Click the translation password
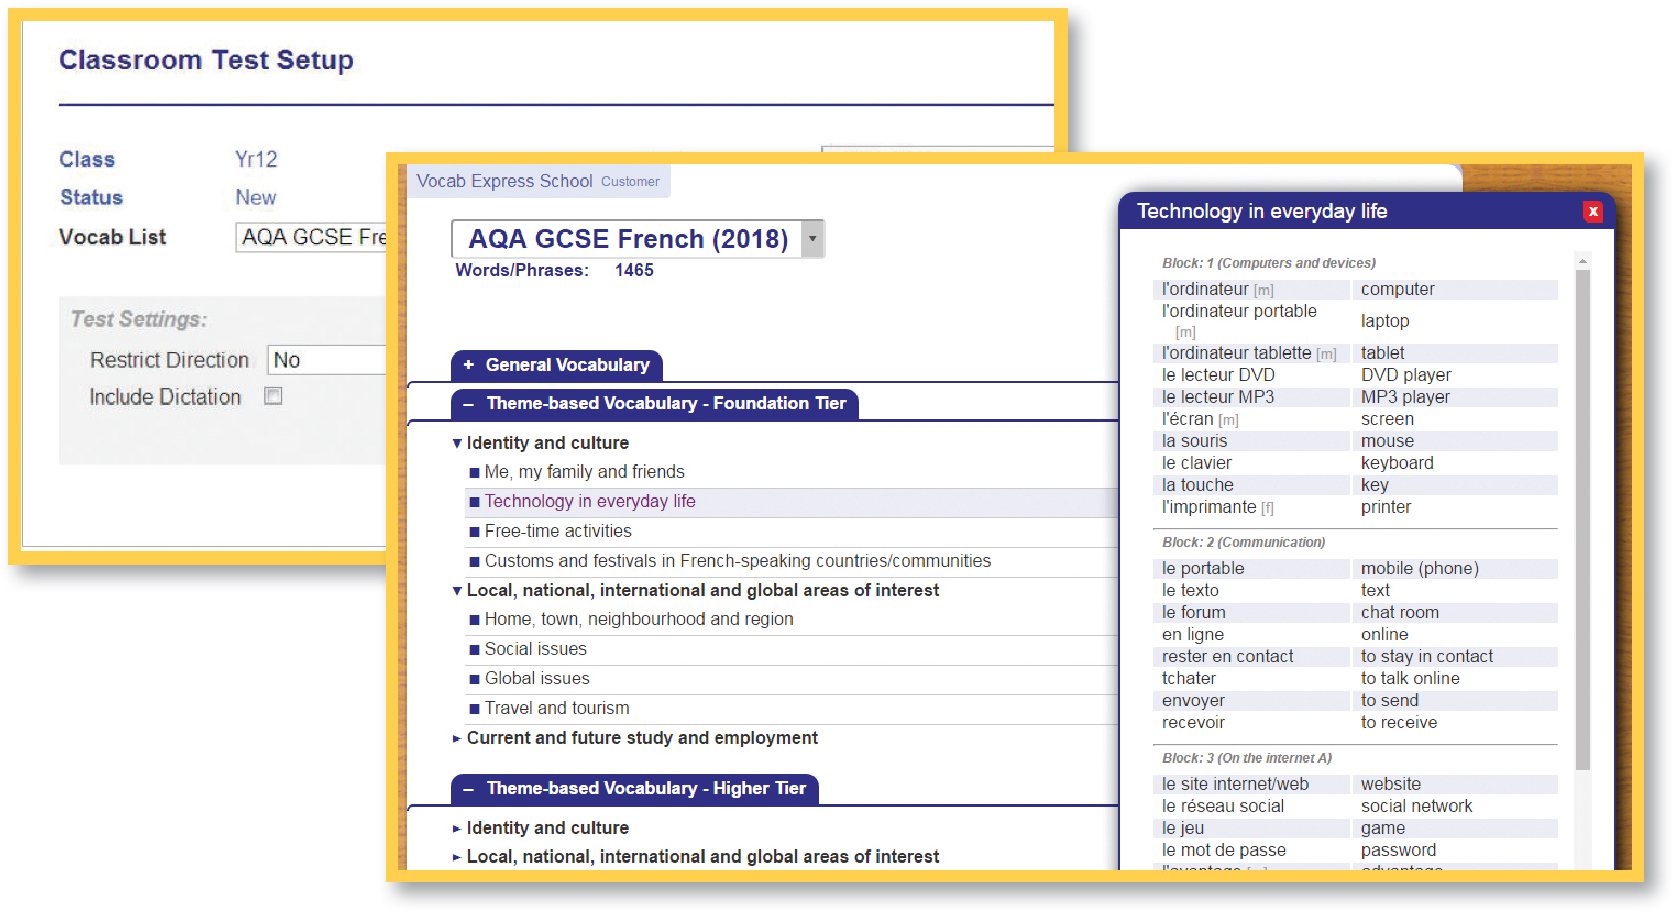This screenshot has height=912, width=1675. pyautogui.click(x=1398, y=850)
